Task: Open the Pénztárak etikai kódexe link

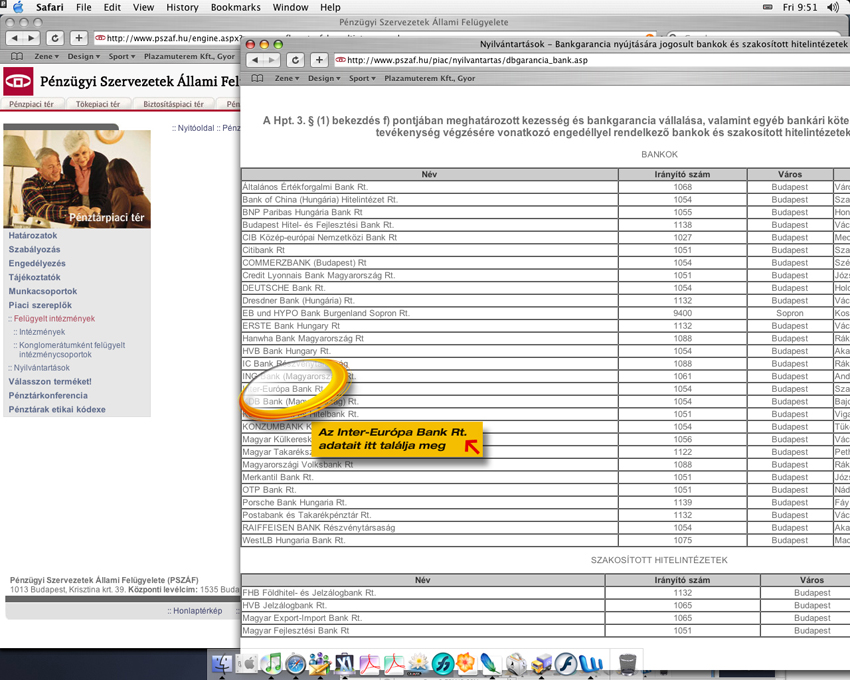Action: tap(57, 409)
